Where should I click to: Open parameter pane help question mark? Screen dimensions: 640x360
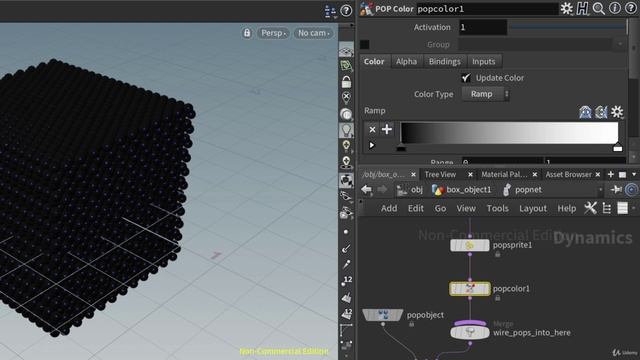pos(631,9)
